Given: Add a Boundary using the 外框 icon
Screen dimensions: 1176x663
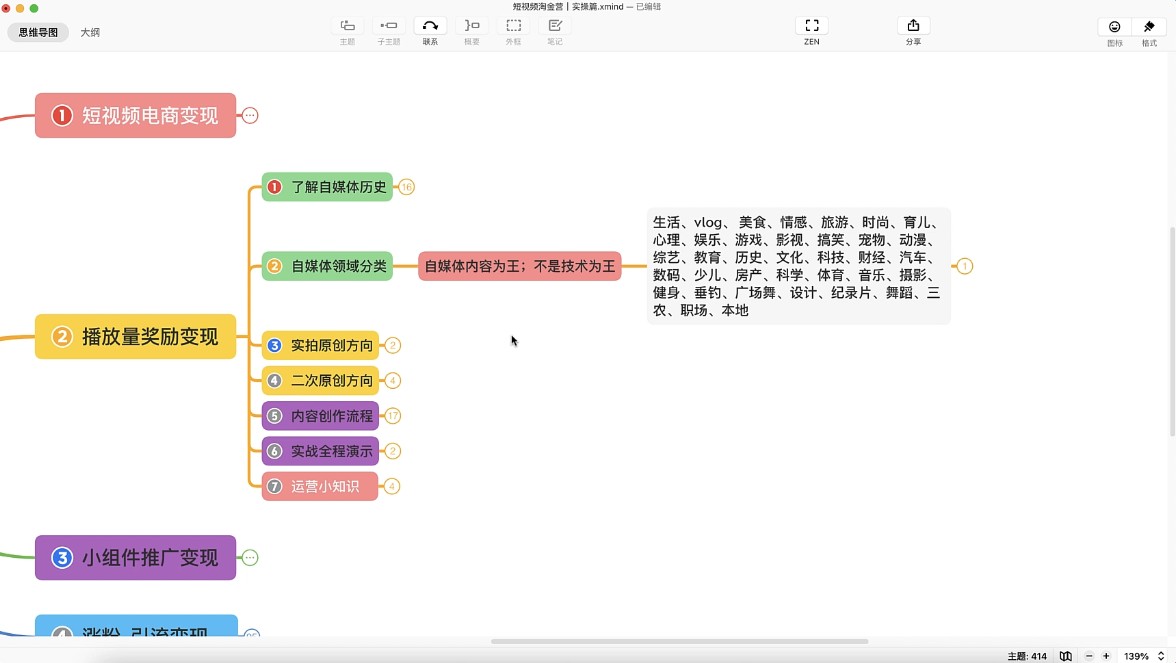Looking at the screenshot, I should click(x=514, y=30).
